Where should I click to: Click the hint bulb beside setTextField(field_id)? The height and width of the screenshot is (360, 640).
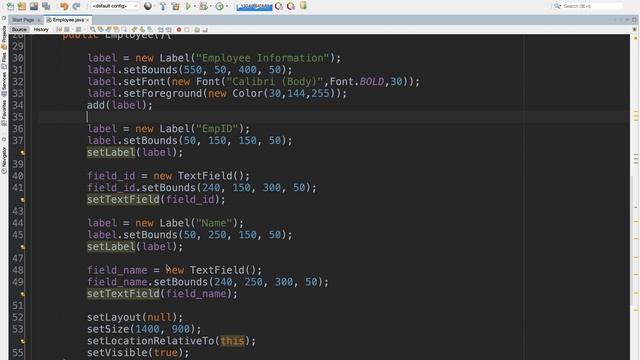click(22, 200)
